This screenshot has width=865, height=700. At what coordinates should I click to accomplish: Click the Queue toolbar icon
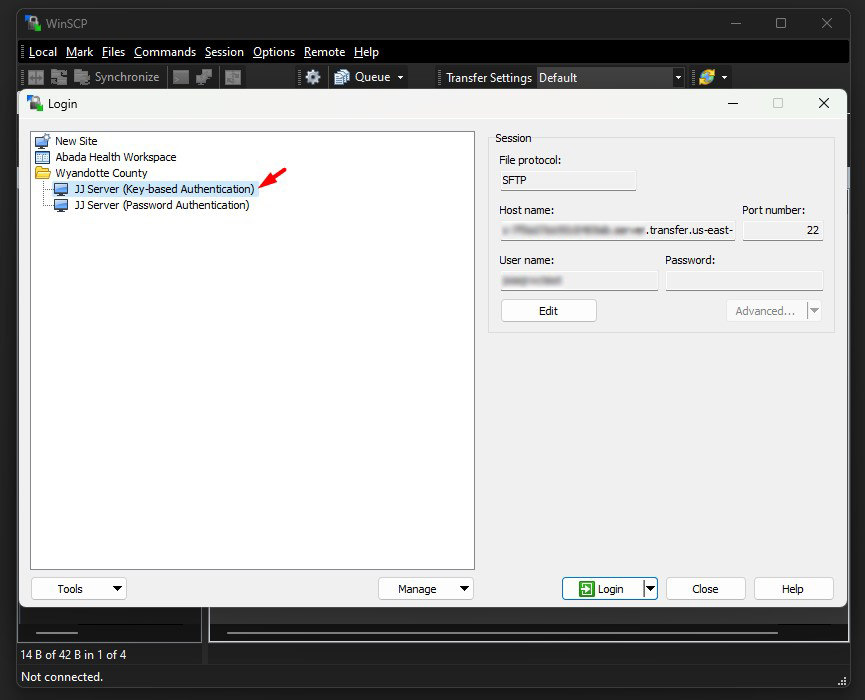click(342, 77)
